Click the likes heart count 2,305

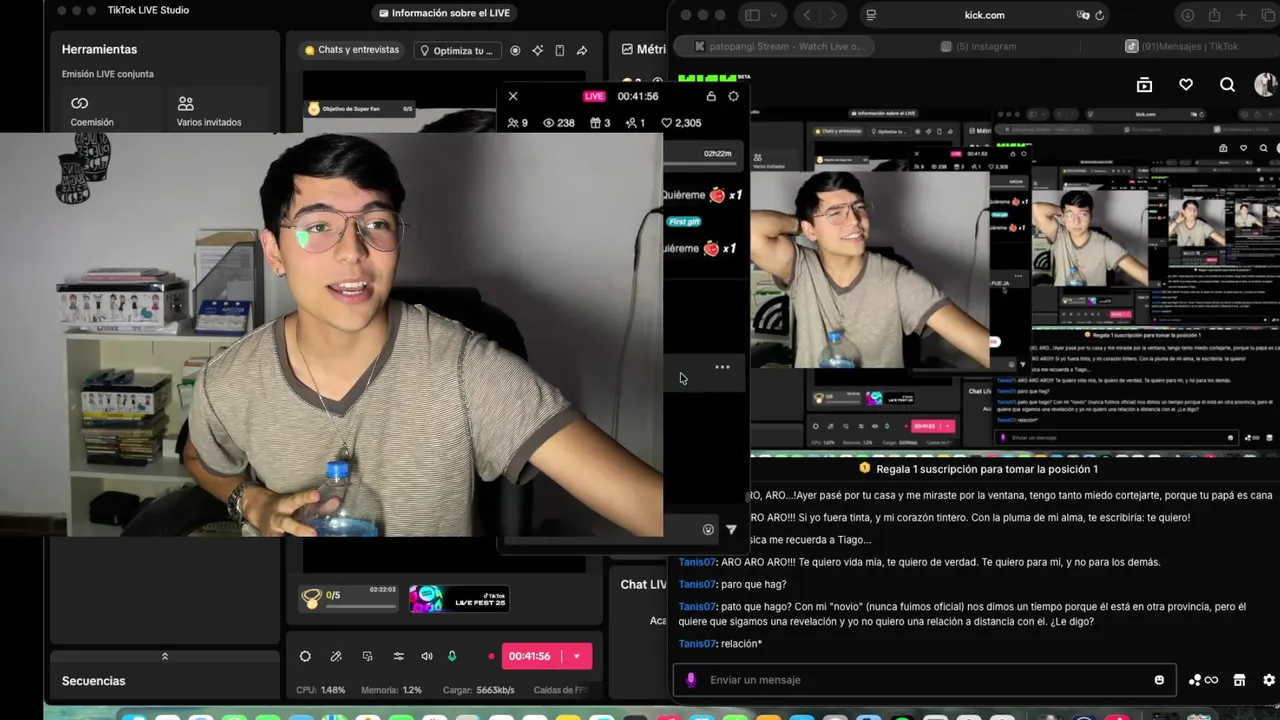pos(681,123)
